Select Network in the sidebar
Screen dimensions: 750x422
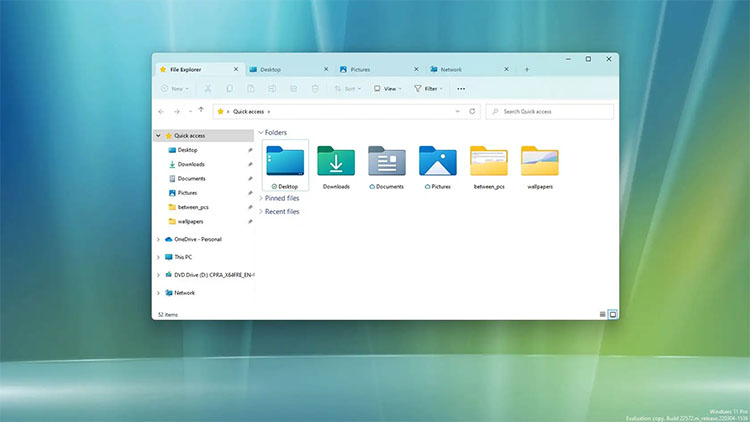184,293
